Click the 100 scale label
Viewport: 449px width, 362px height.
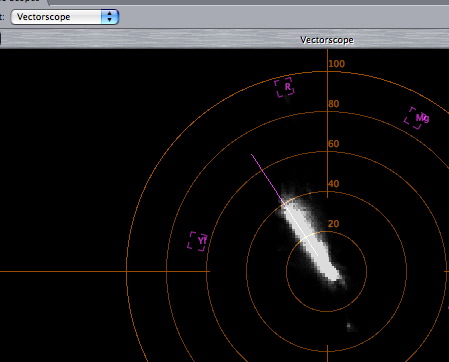tap(337, 64)
